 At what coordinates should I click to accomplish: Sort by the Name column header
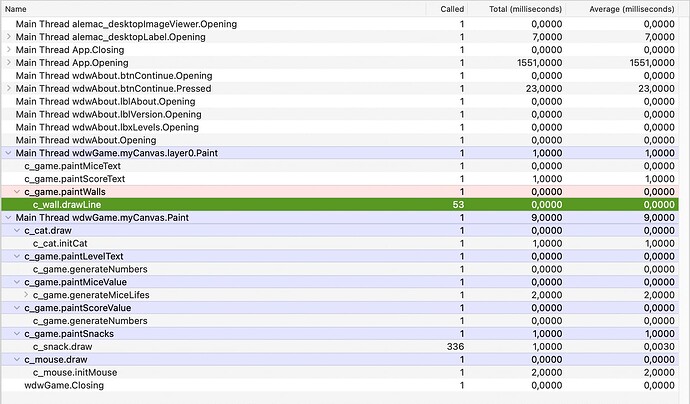coord(213,9)
